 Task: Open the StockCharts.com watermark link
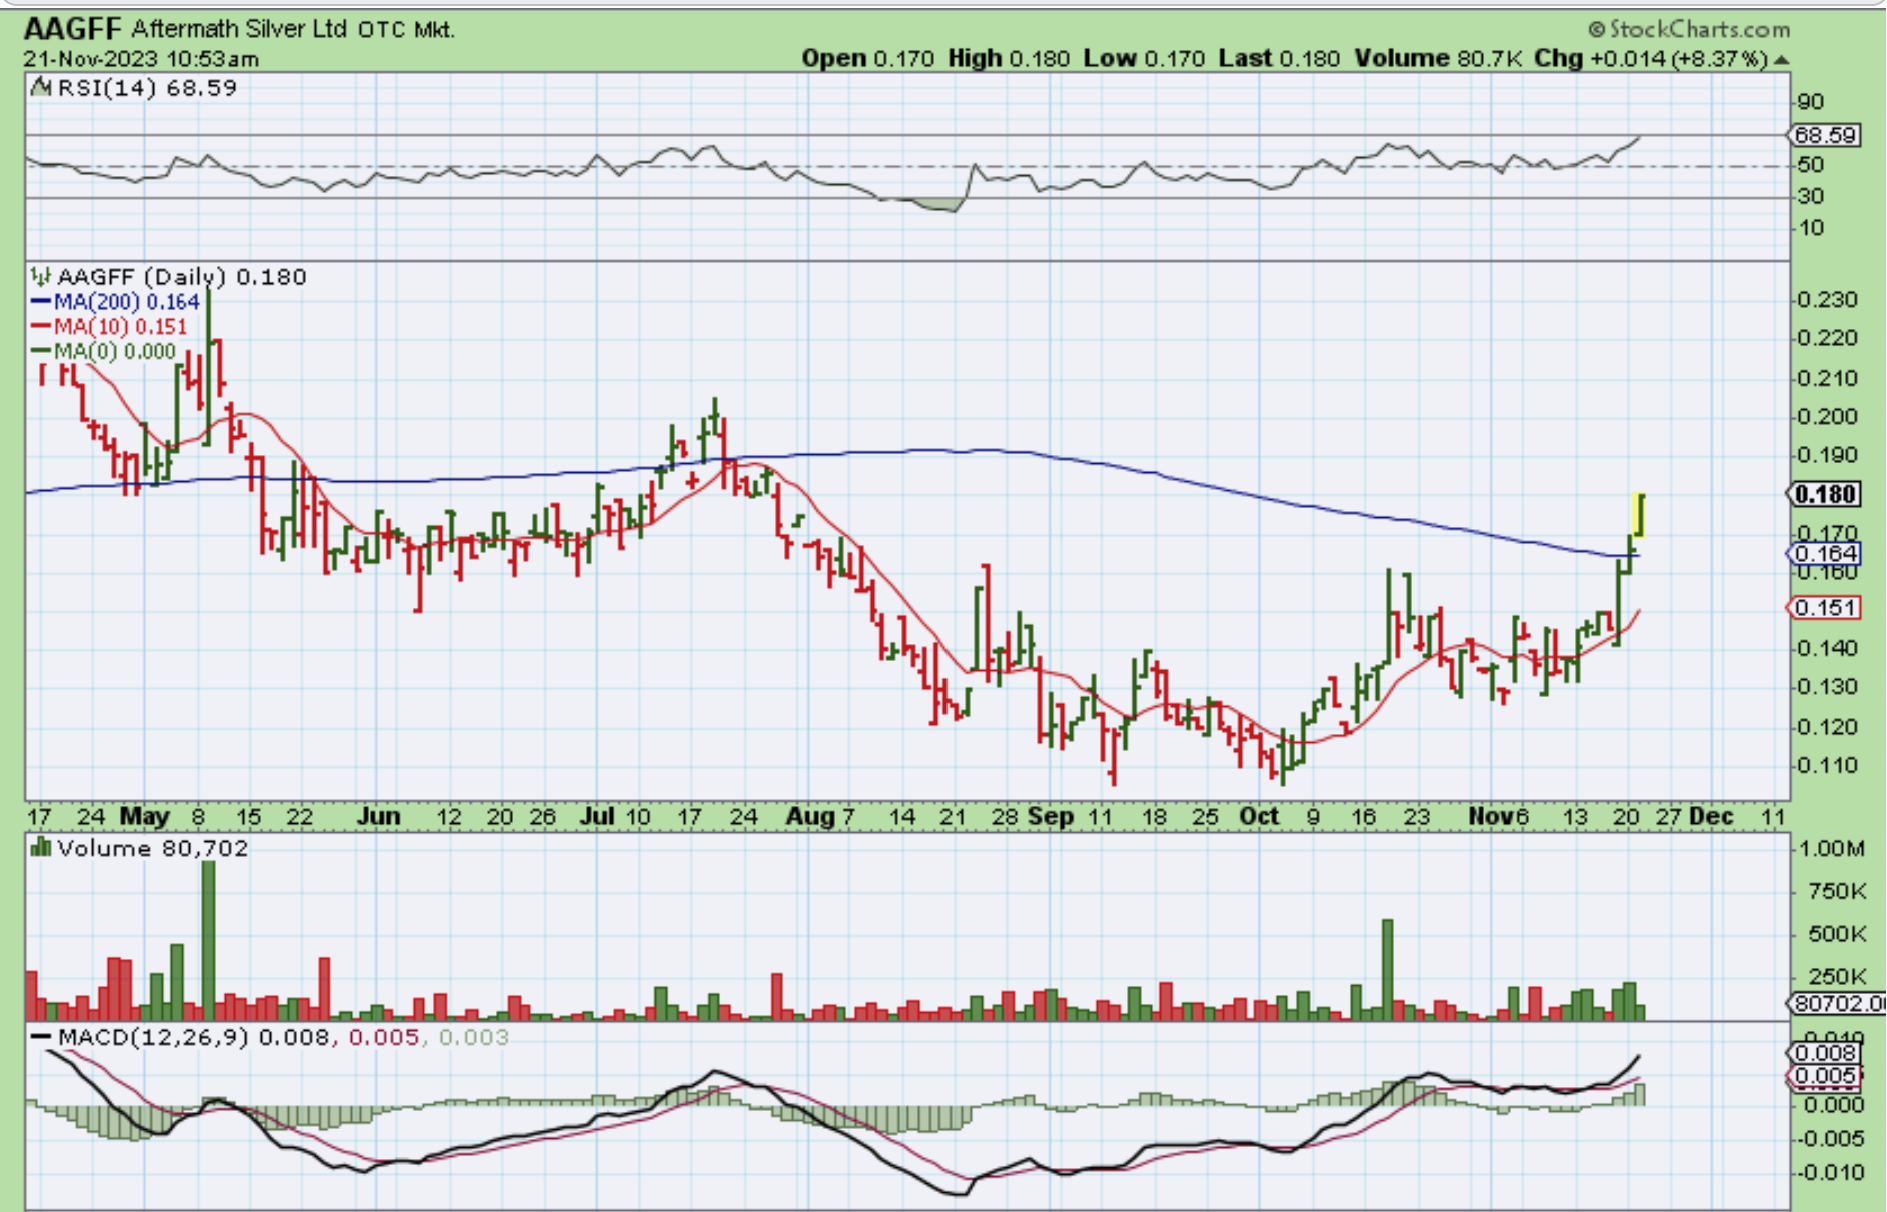tap(1698, 30)
